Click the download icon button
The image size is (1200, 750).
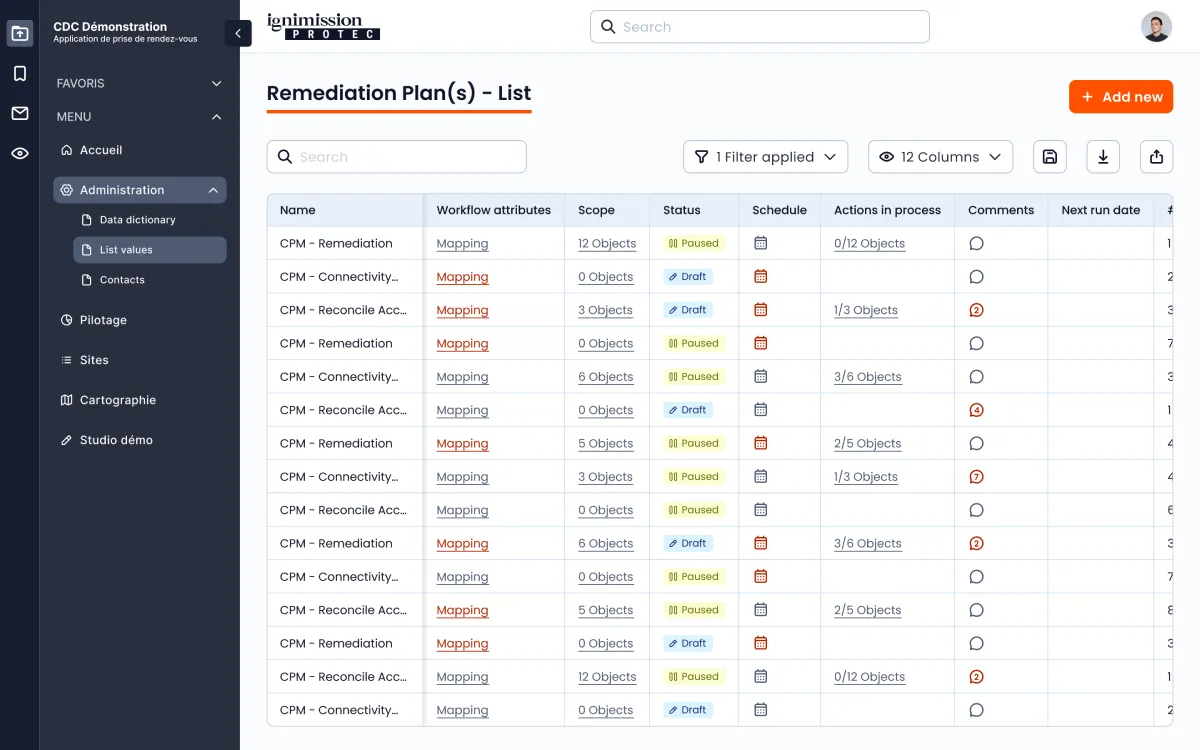click(x=1103, y=157)
